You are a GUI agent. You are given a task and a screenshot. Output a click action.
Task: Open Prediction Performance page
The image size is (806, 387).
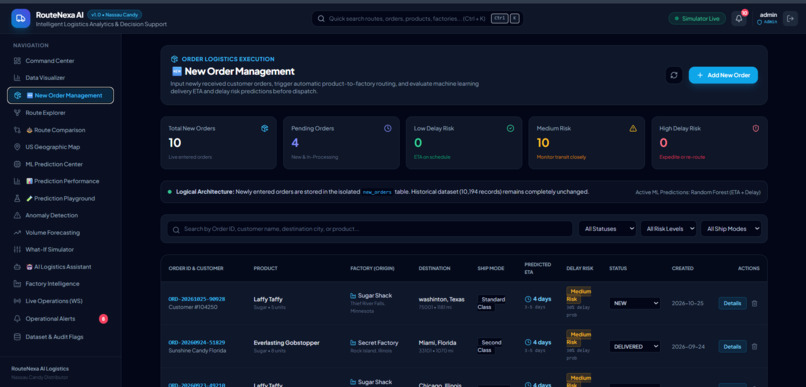(x=61, y=181)
